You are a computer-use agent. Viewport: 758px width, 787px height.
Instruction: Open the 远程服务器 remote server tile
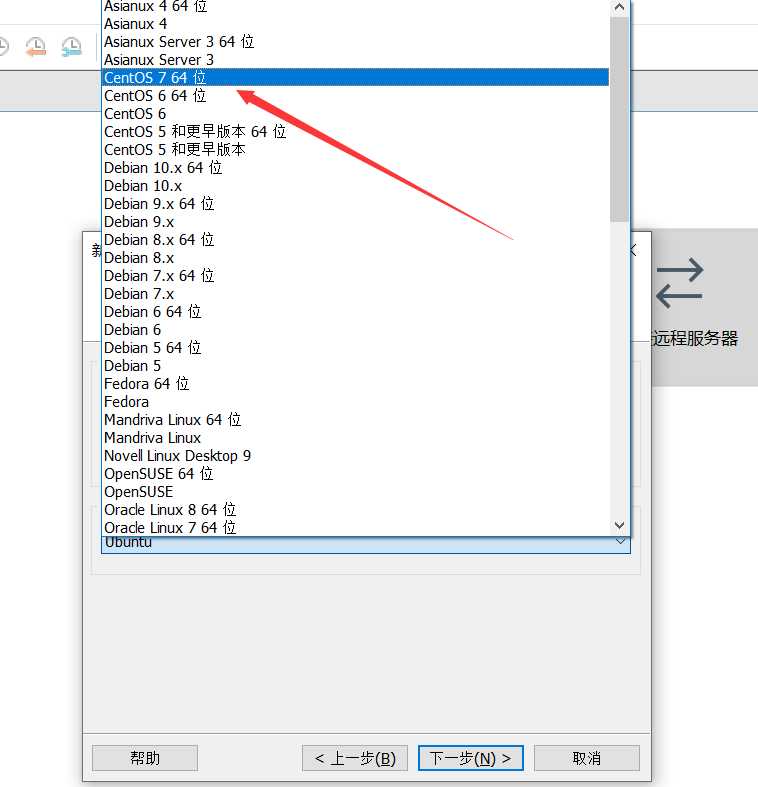(x=705, y=307)
